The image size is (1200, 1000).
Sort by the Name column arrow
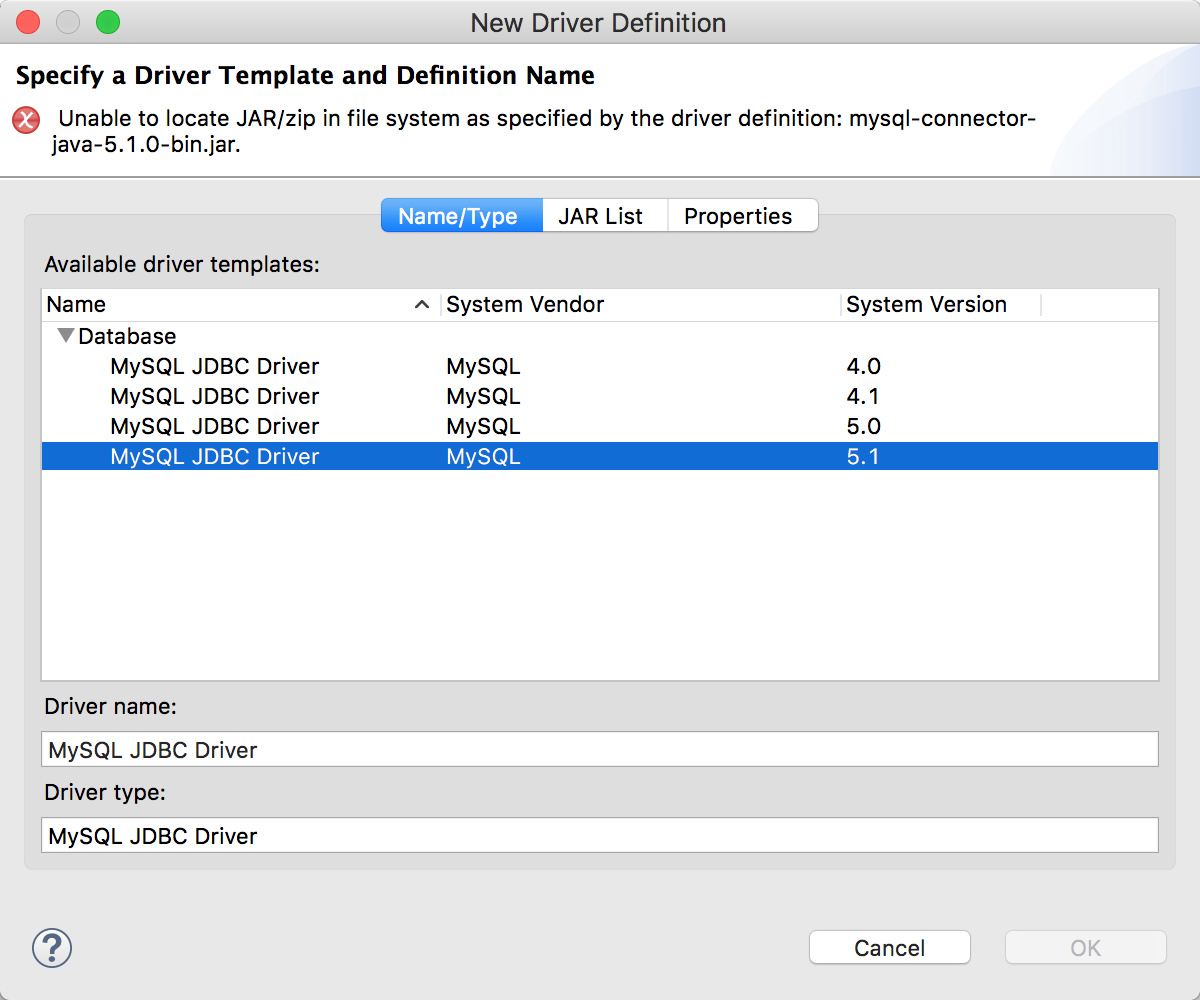[422, 305]
